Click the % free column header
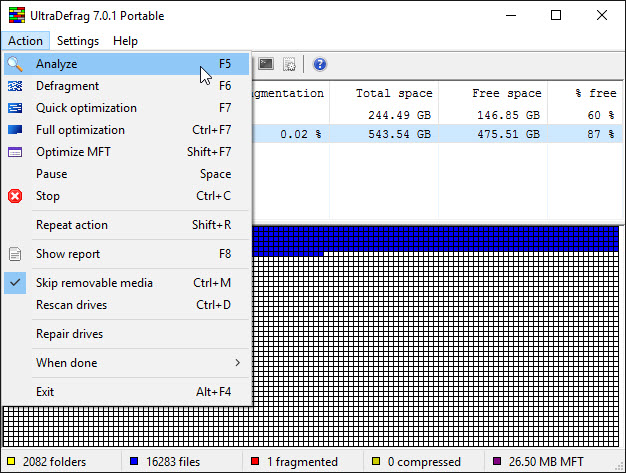 tap(585, 93)
